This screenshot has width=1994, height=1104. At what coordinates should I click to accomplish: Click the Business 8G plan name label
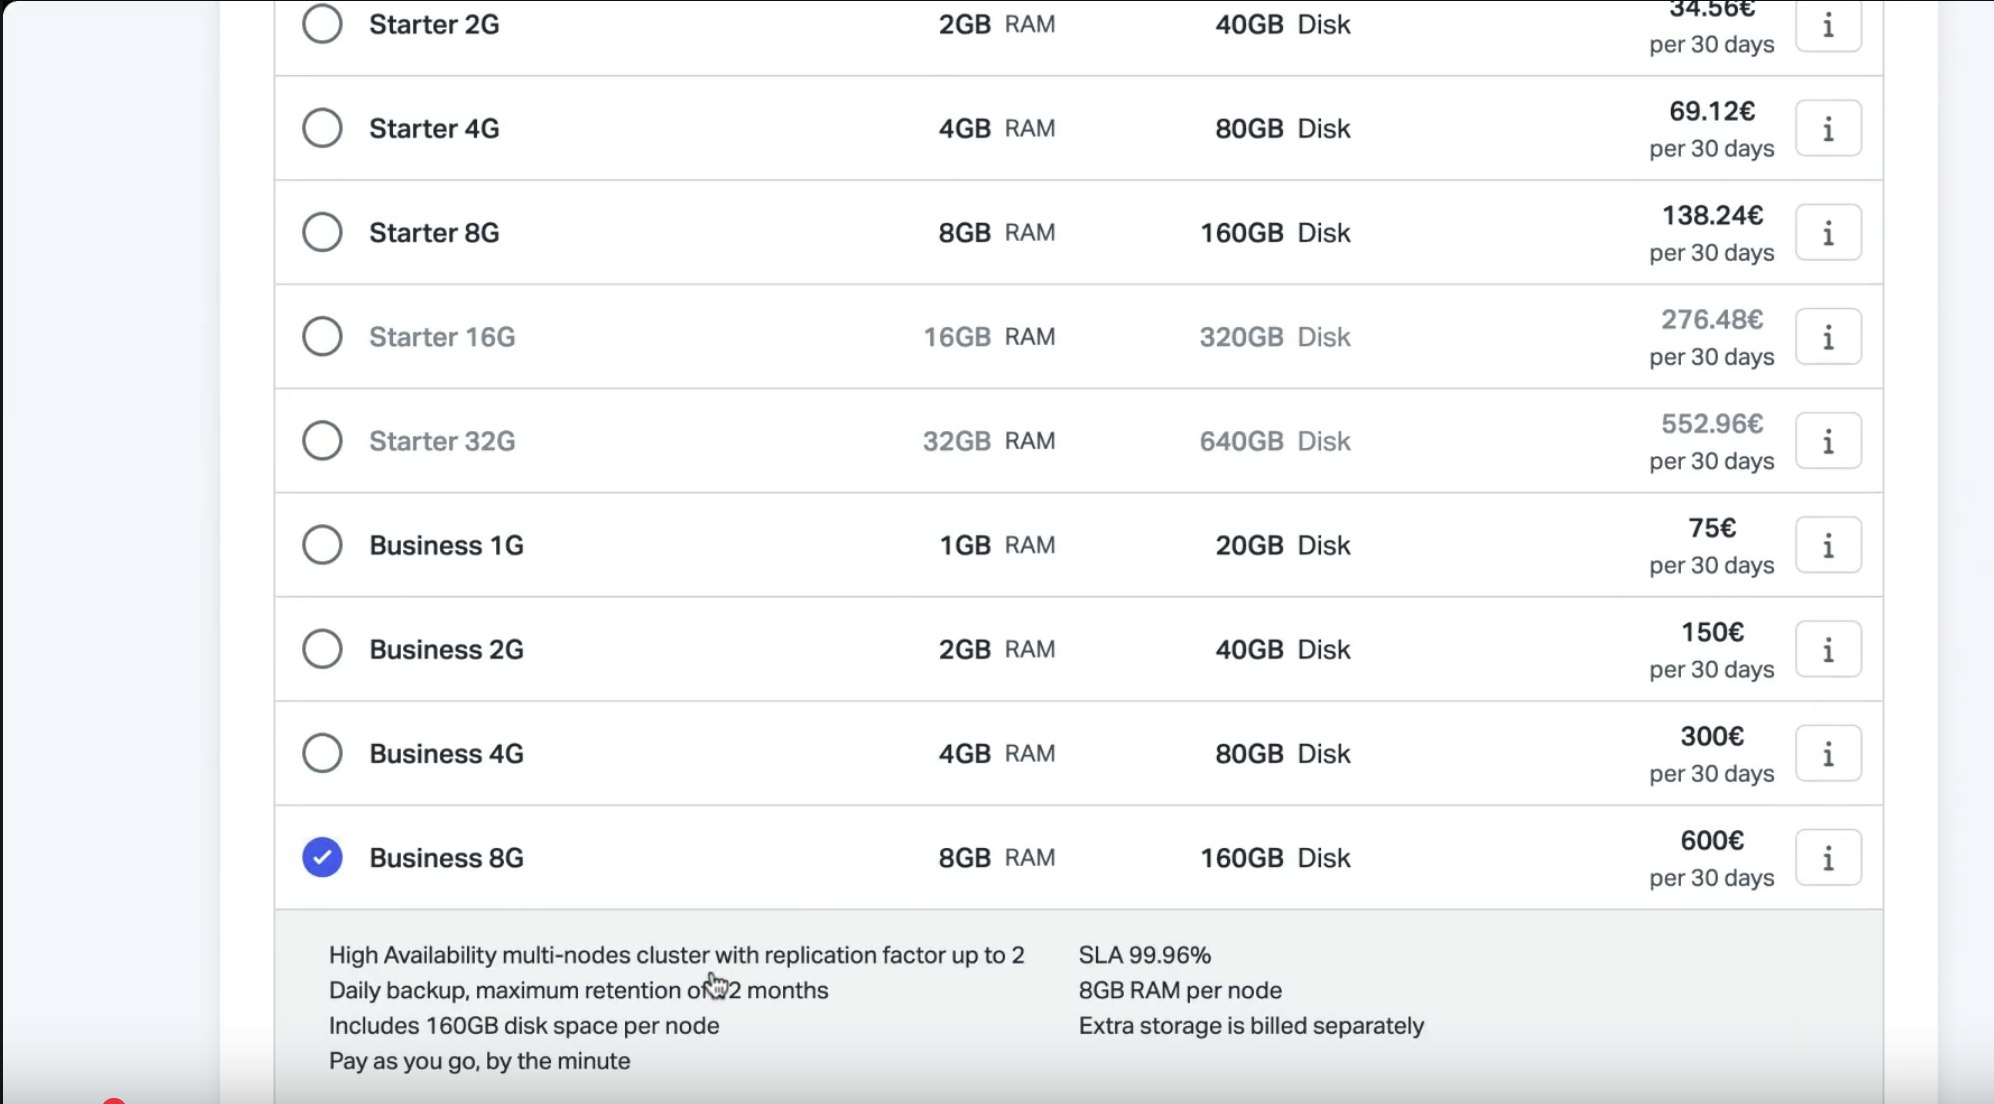point(446,857)
